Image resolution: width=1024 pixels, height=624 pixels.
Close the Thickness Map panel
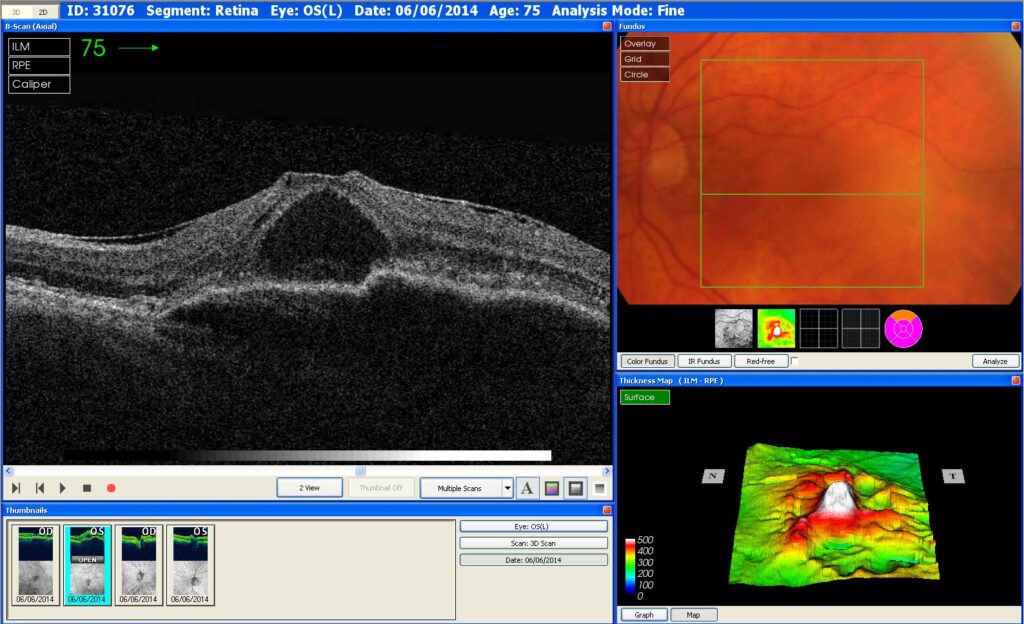coord(1016,380)
